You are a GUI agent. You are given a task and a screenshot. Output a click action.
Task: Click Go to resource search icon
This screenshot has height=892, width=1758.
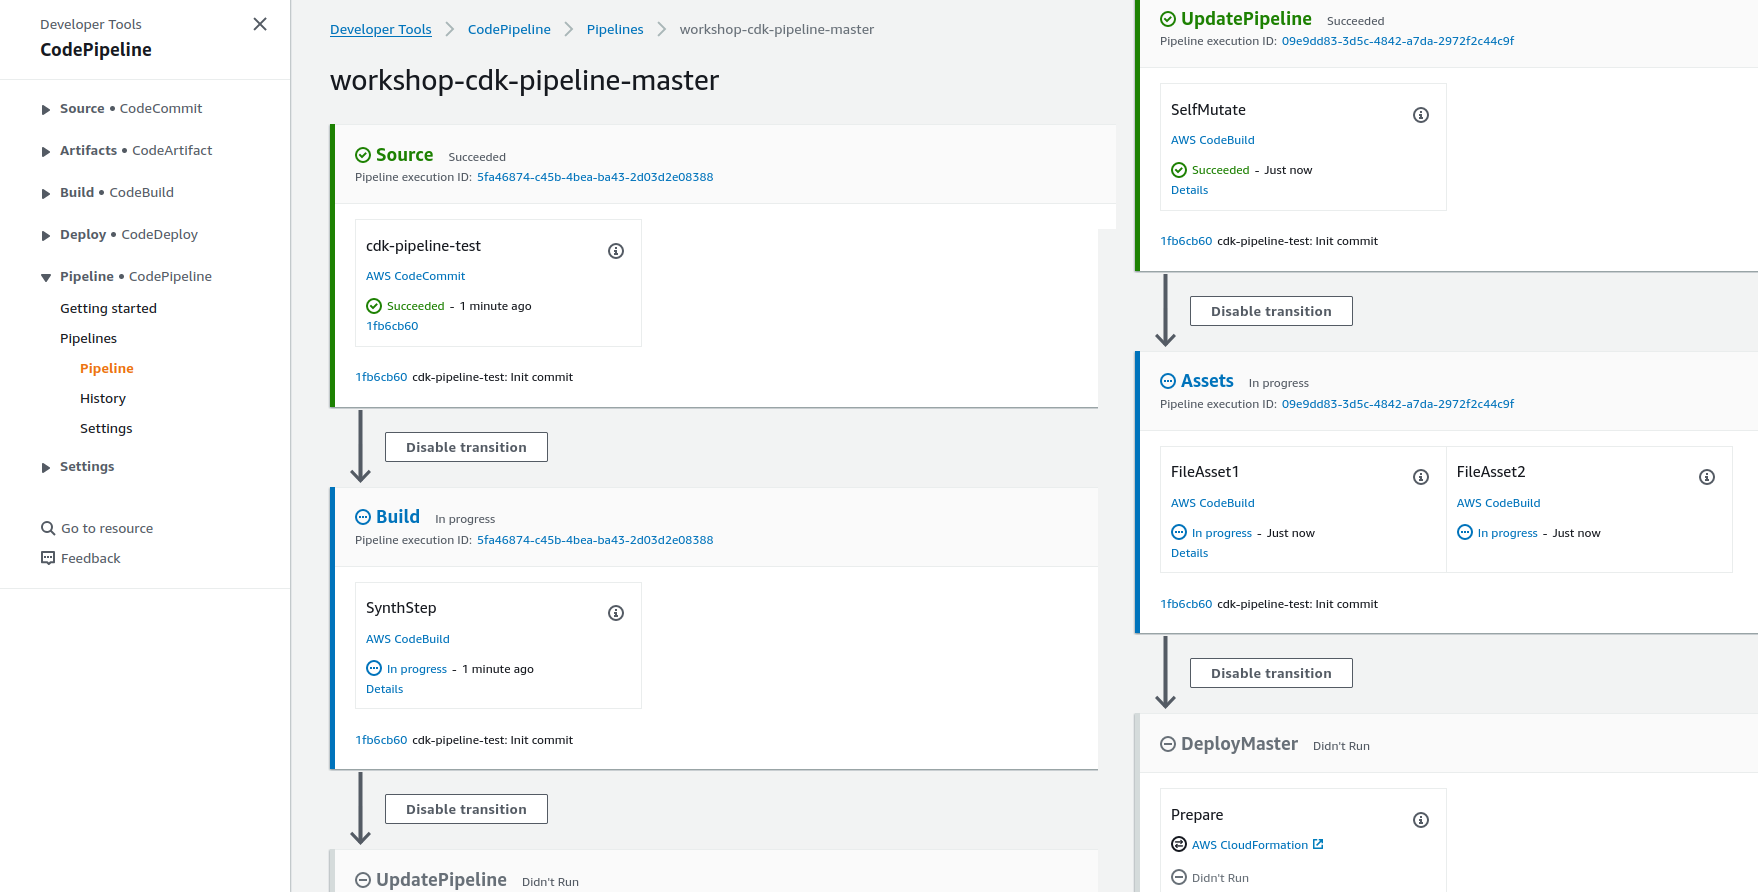click(48, 528)
